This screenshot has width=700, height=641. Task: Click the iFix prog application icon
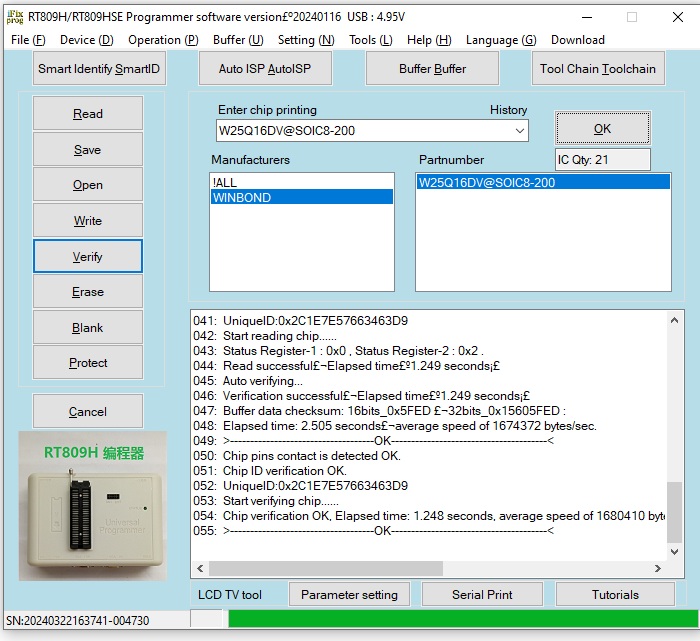(15, 17)
